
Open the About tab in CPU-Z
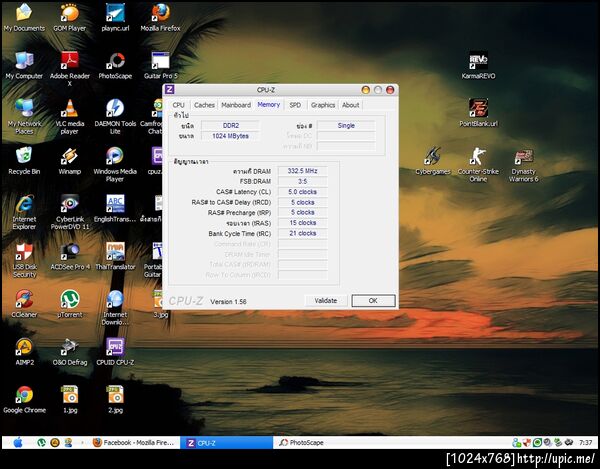coord(351,105)
